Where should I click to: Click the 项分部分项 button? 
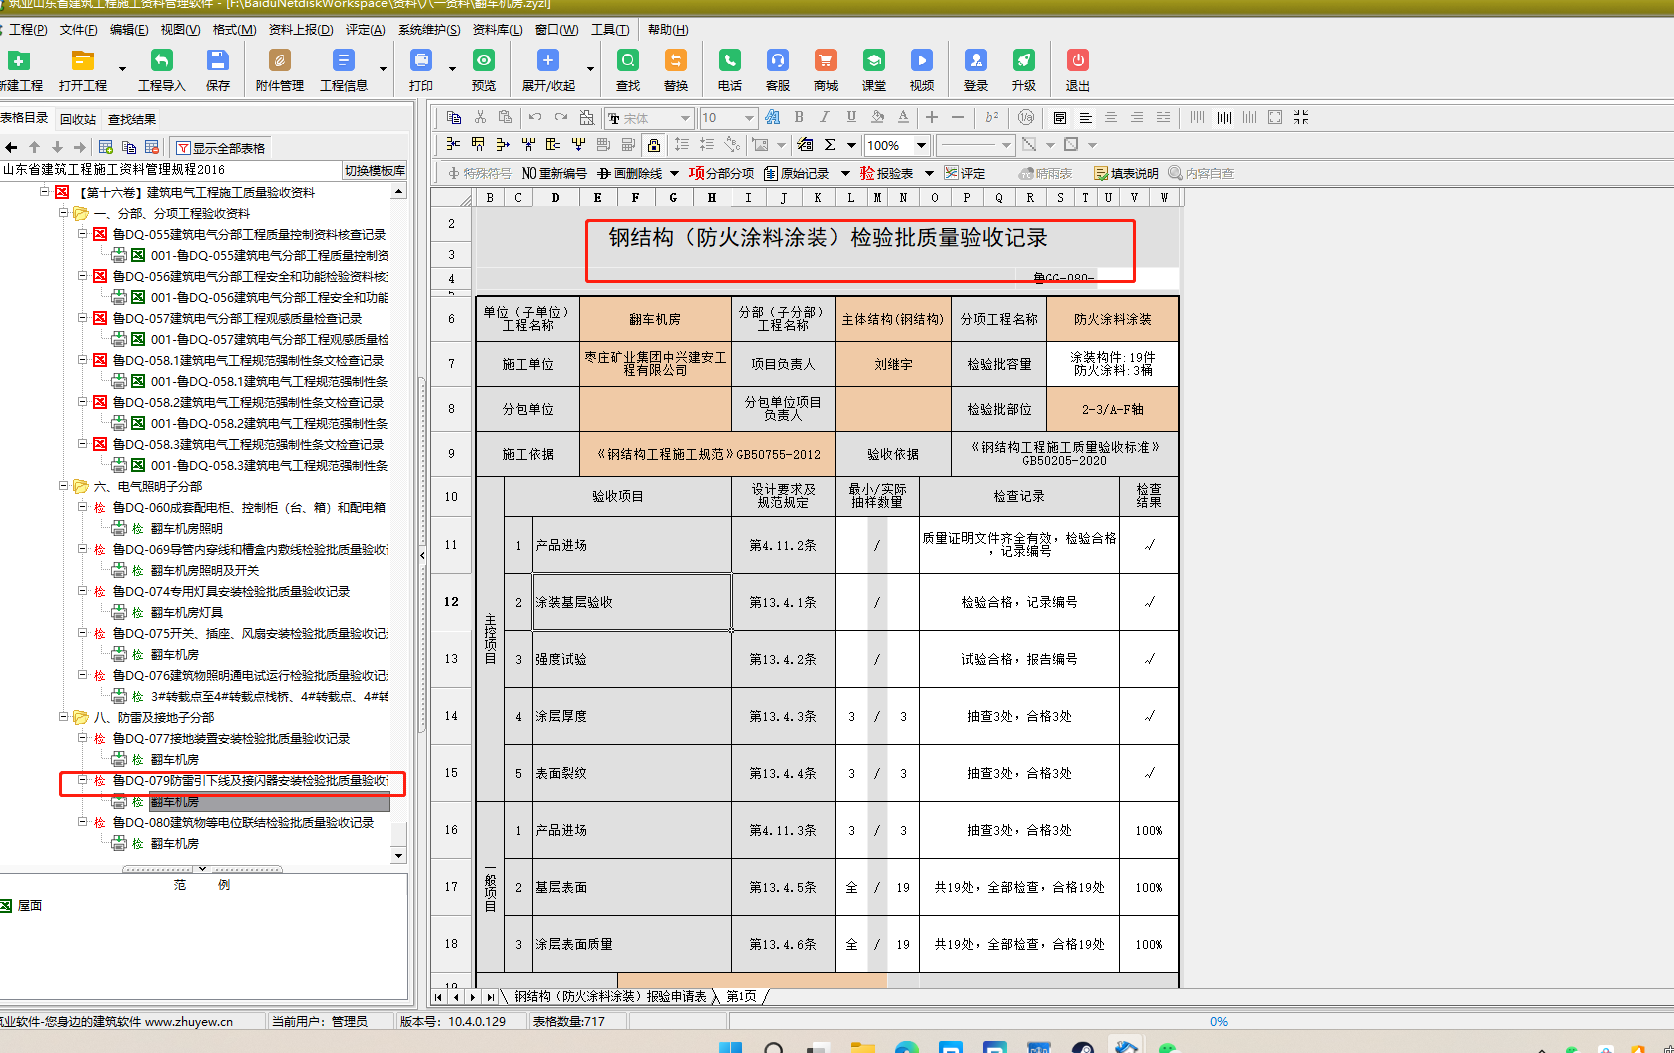(x=722, y=173)
